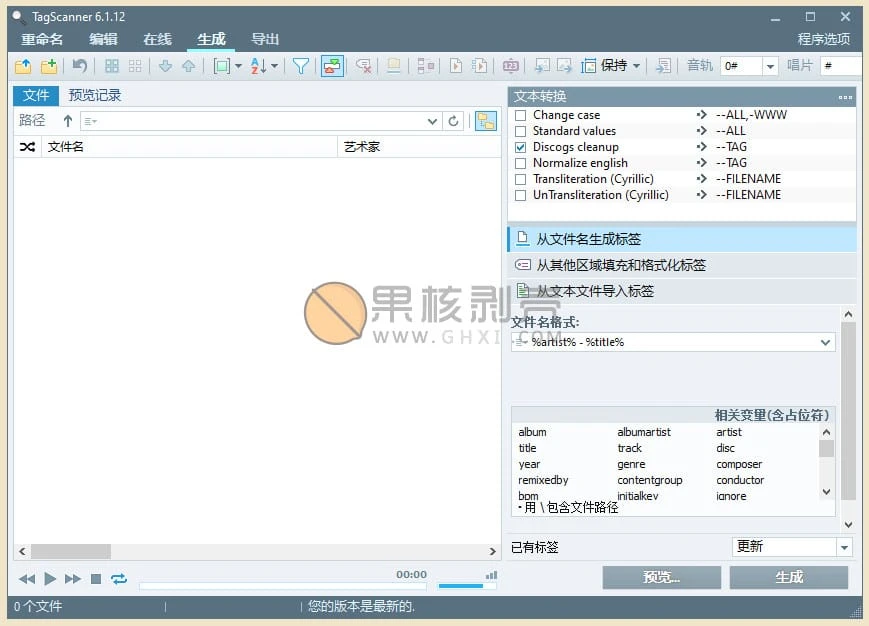This screenshot has height=626, width=869.
Task: Enable the Change case checkbox
Action: [x=520, y=115]
